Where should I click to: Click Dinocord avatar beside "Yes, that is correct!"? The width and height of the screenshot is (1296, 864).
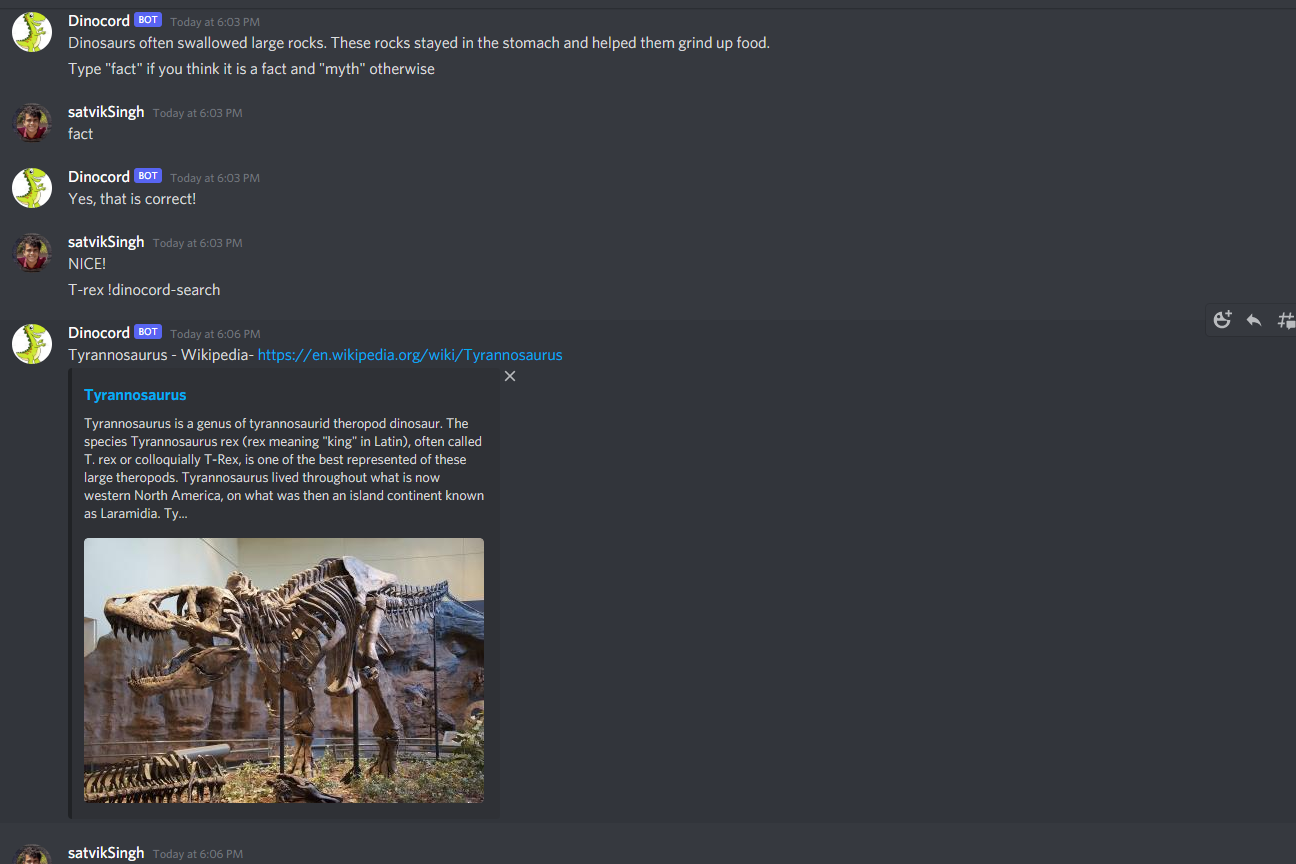(32, 188)
